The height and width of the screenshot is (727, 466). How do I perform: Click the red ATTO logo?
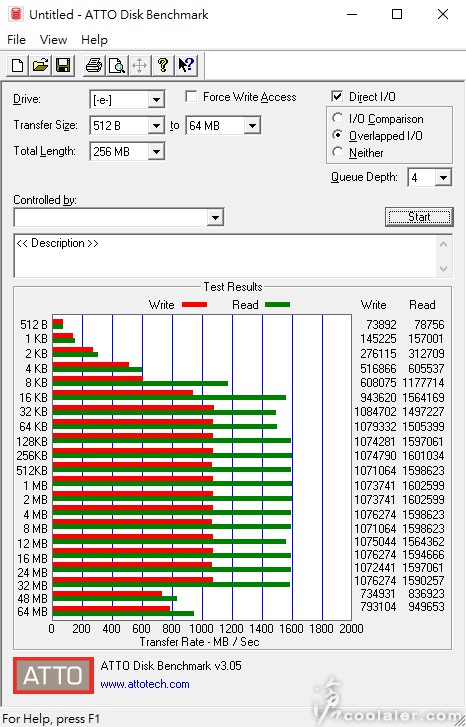click(x=53, y=676)
